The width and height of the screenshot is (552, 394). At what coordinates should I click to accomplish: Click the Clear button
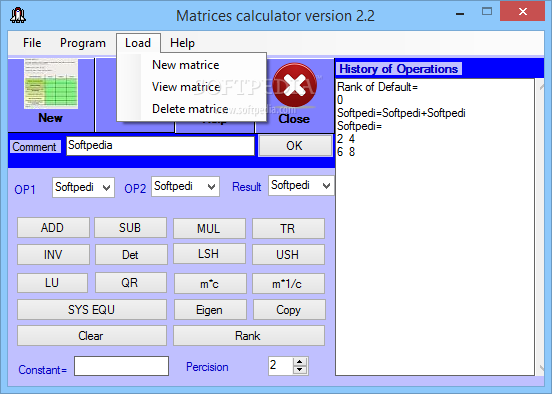pos(92,336)
